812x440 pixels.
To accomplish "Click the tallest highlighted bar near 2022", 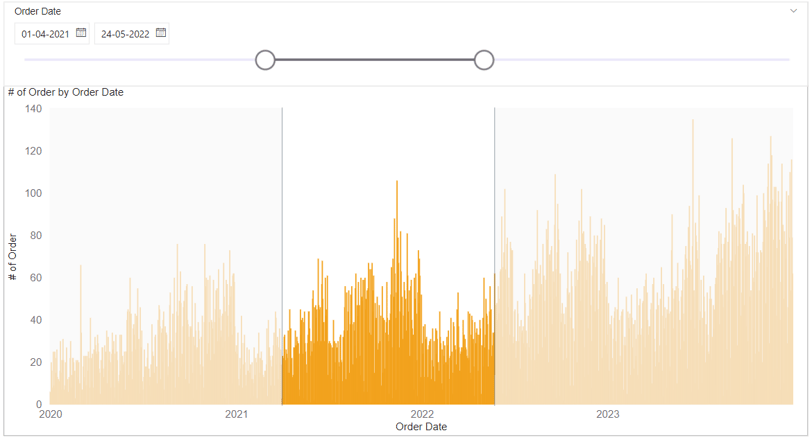I will point(397,292).
